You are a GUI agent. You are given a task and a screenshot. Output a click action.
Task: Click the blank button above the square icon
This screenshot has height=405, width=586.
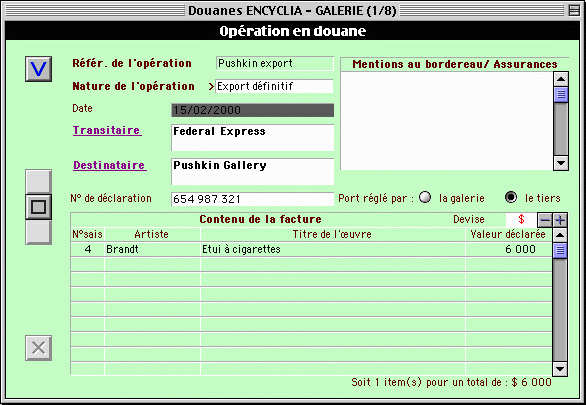click(x=38, y=182)
